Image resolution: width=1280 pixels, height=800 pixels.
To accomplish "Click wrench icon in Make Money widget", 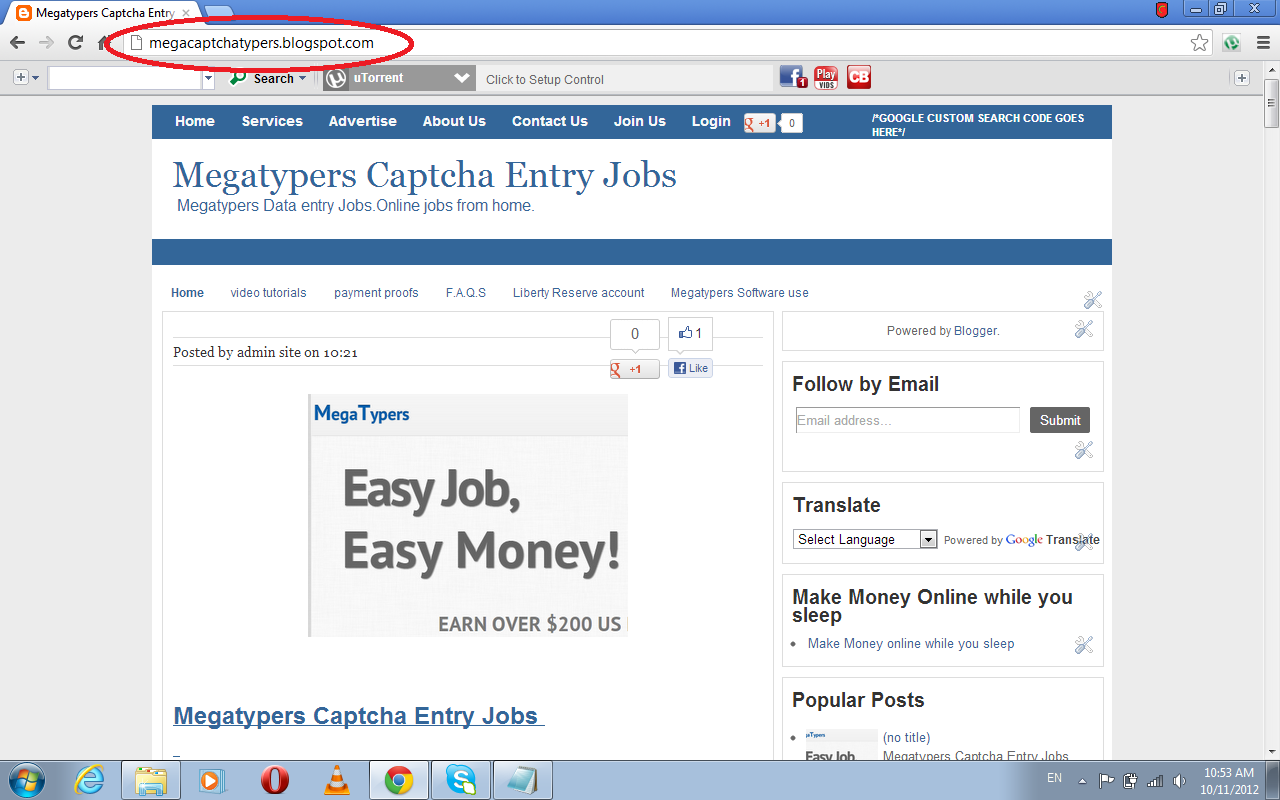I will point(1084,645).
